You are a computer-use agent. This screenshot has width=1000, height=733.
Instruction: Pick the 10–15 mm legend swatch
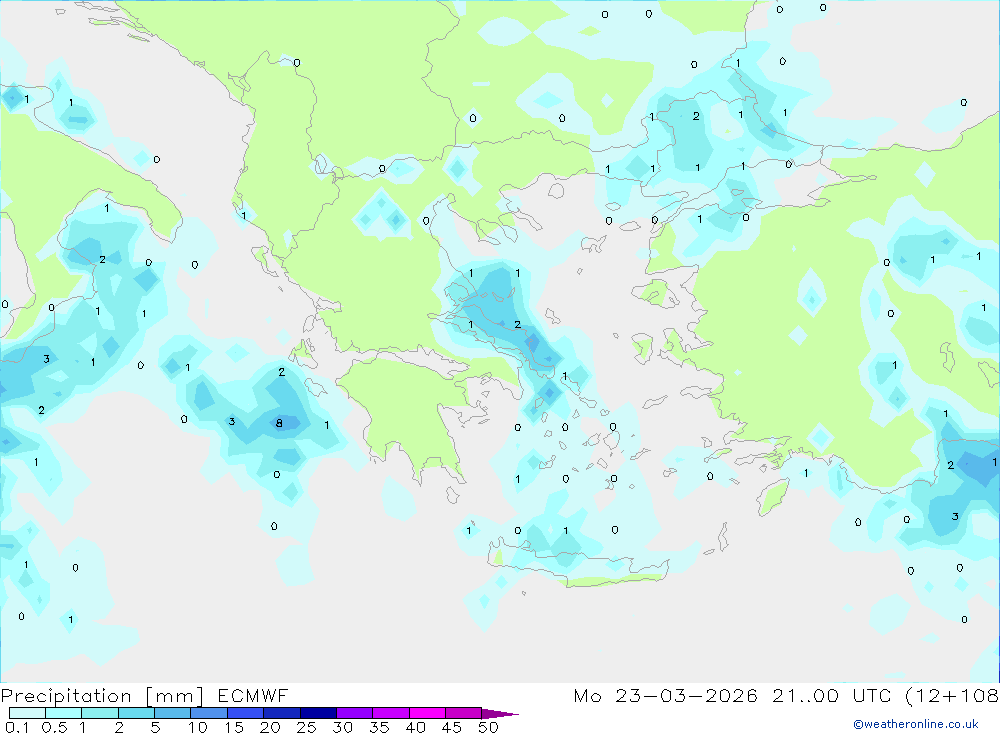[209, 713]
